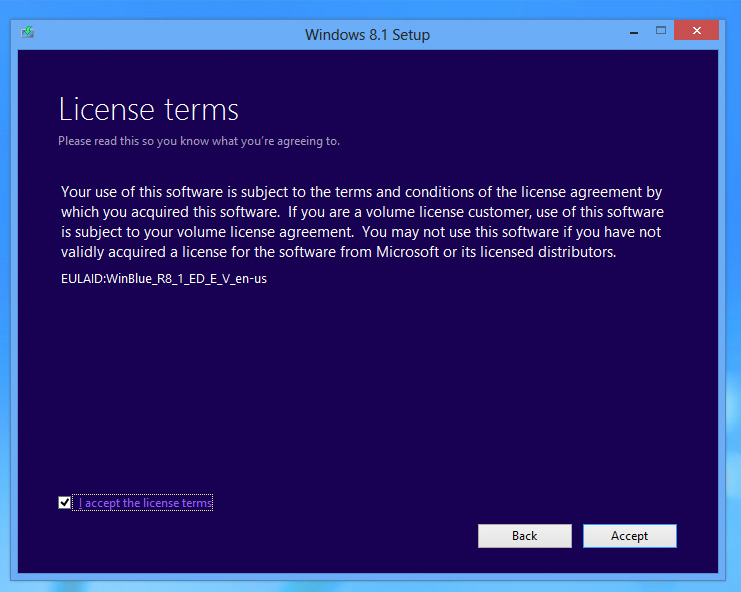Viewport: 741px width, 592px height.
Task: Go back with the Back button
Action: [x=525, y=536]
